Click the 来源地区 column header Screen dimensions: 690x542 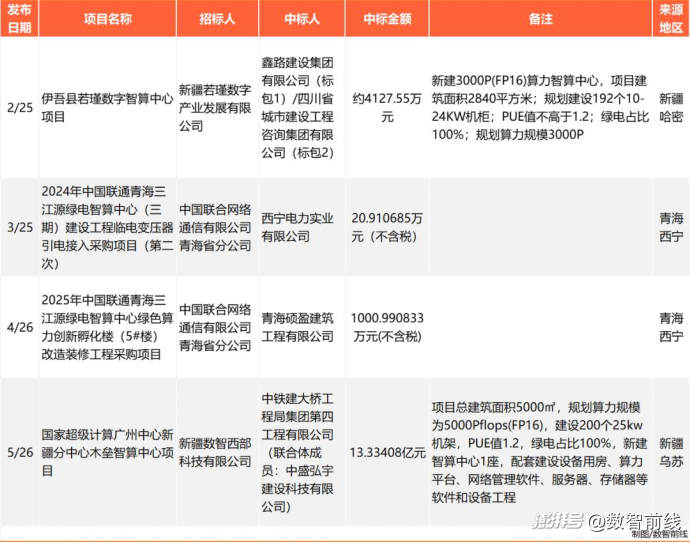671,19
